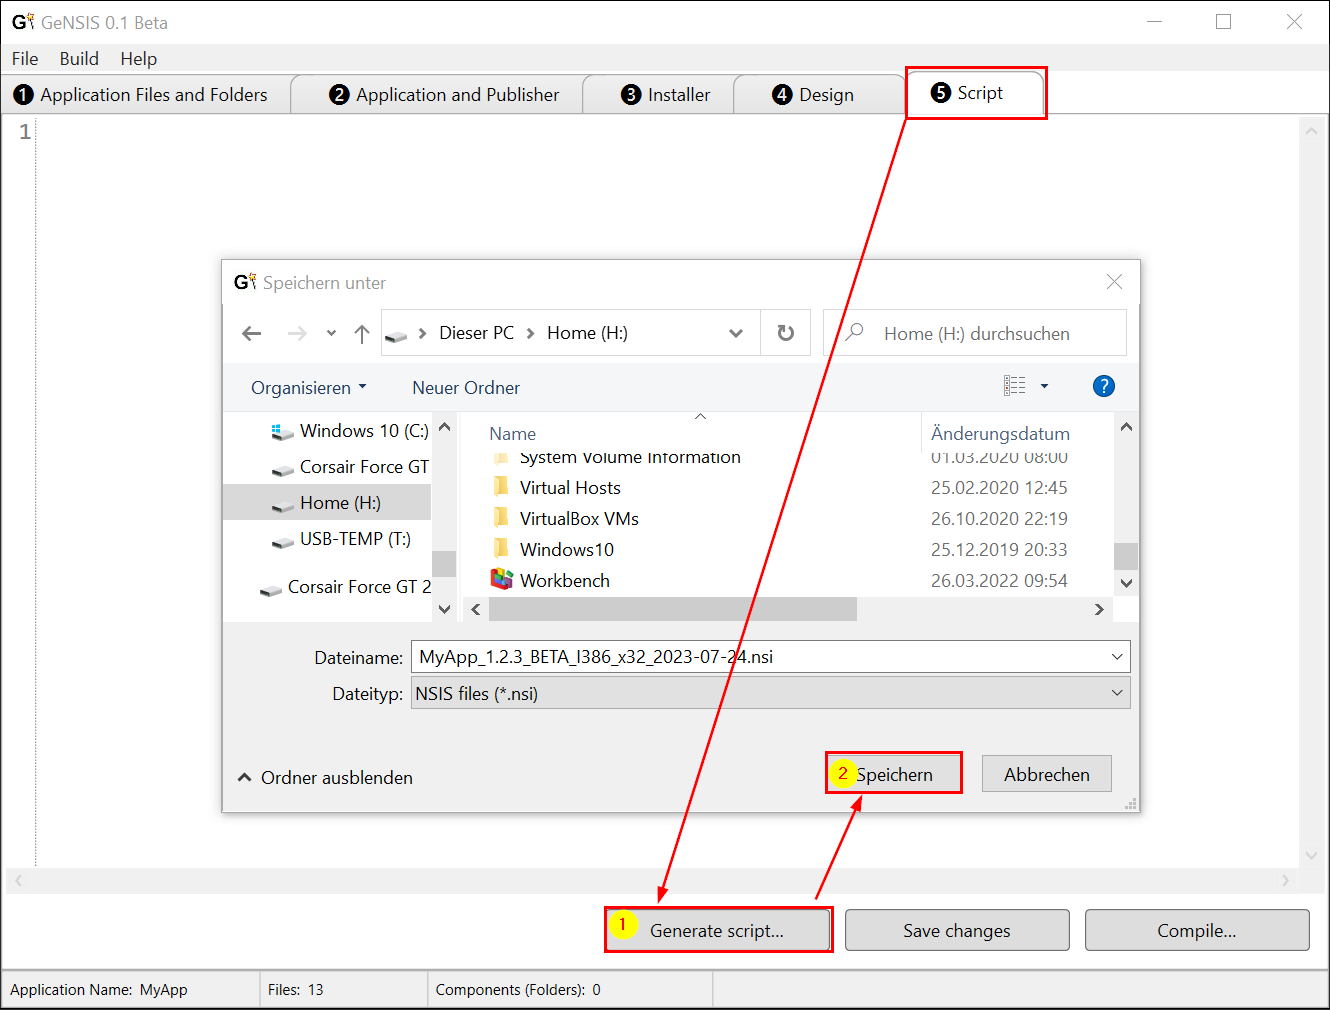Select the Workbench folder

565,581
